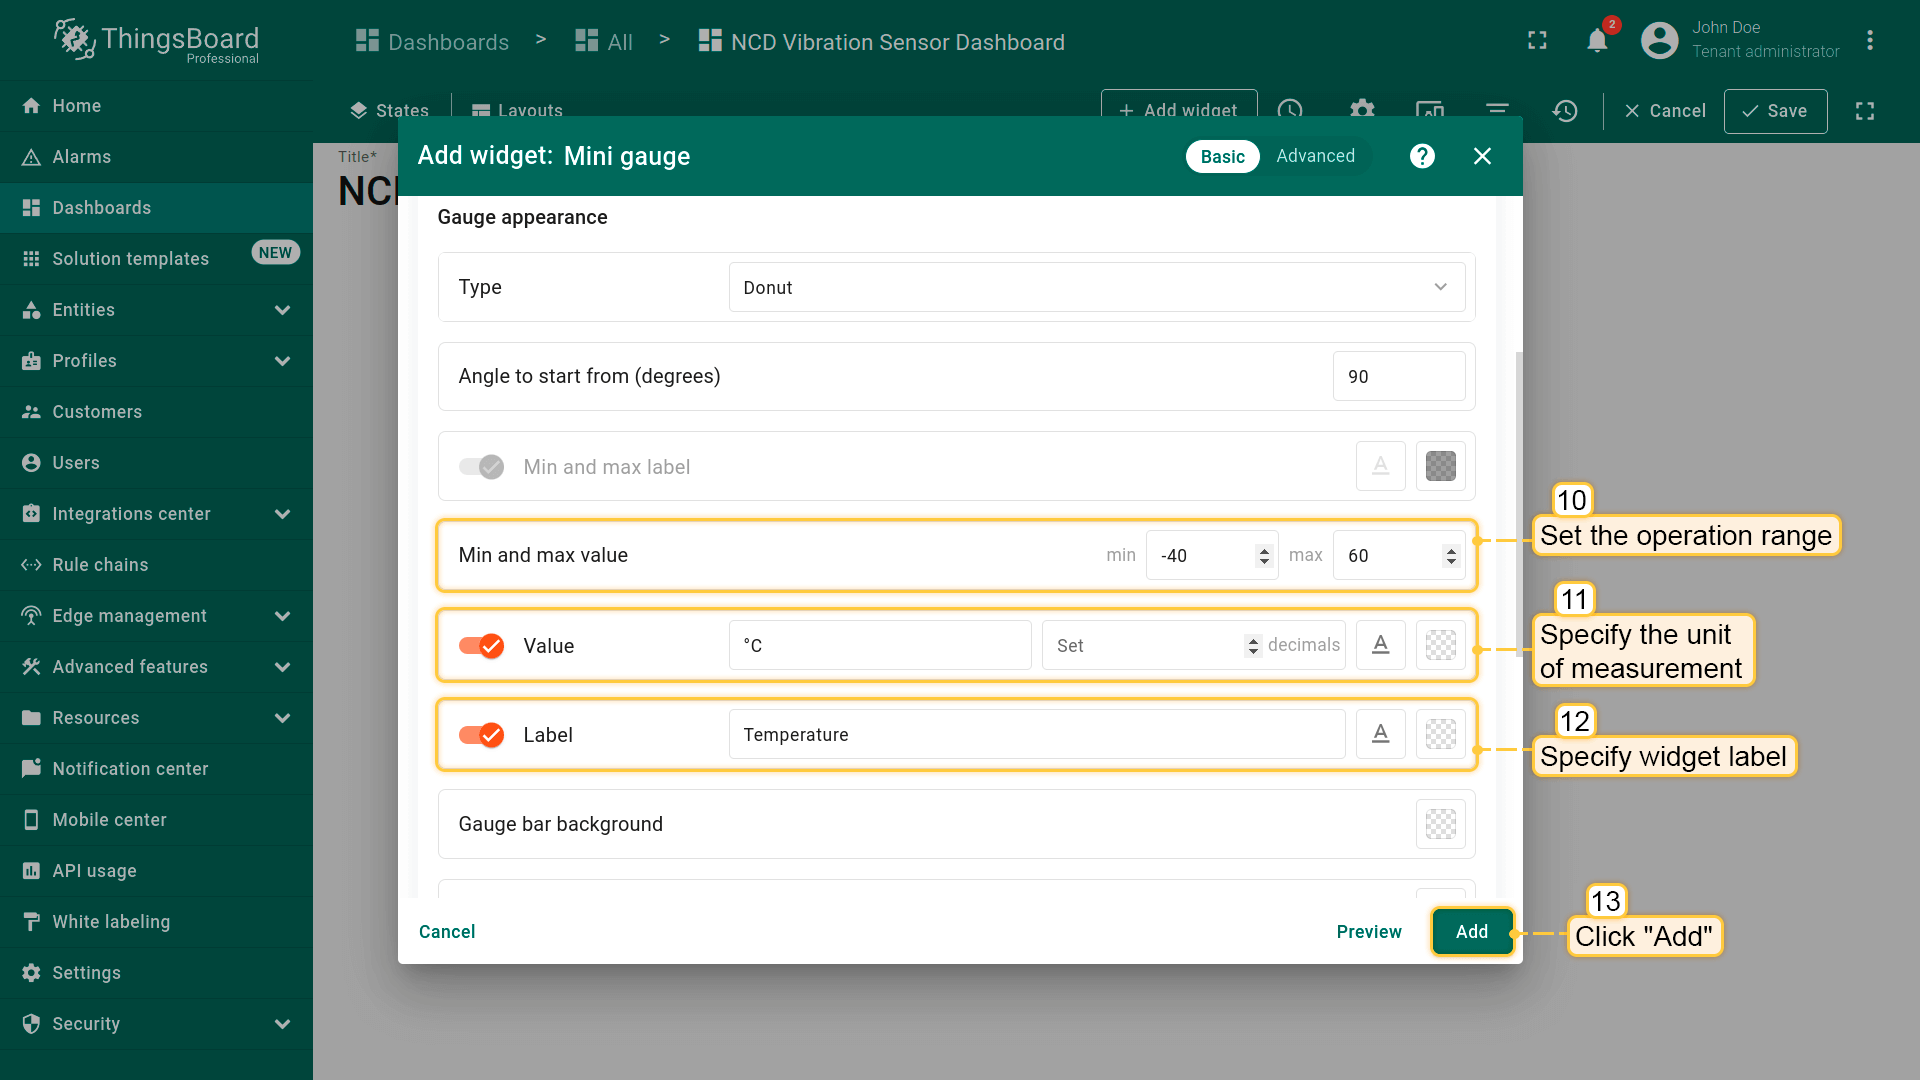
Task: Click the Preview button
Action: pos(1368,931)
